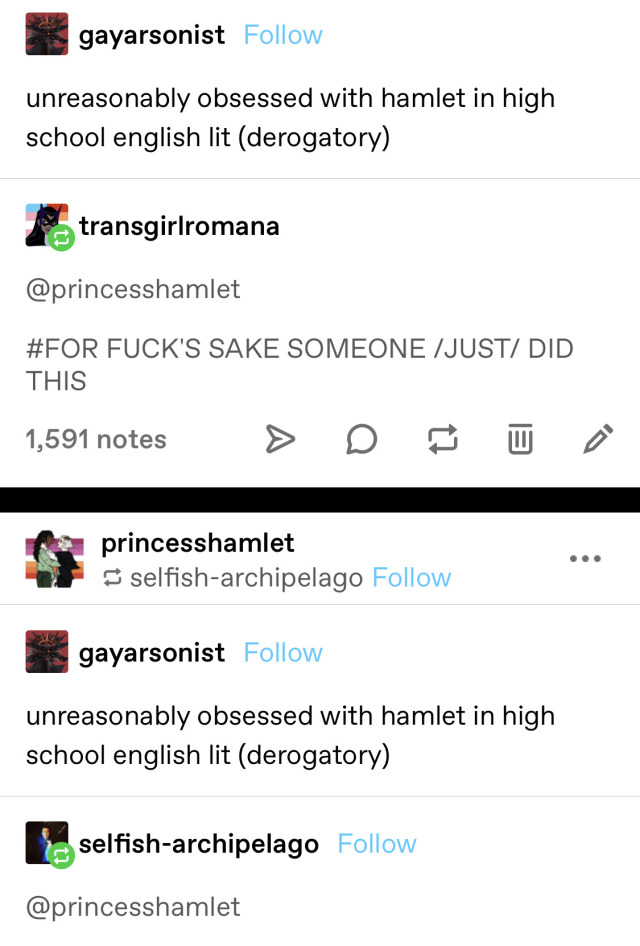Open the princesshamlet blog name header

pyautogui.click(x=197, y=543)
